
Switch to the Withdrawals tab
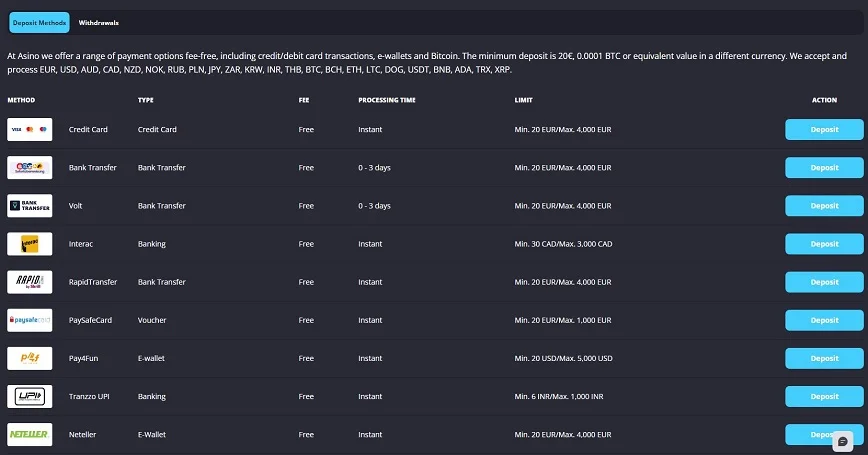99,23
